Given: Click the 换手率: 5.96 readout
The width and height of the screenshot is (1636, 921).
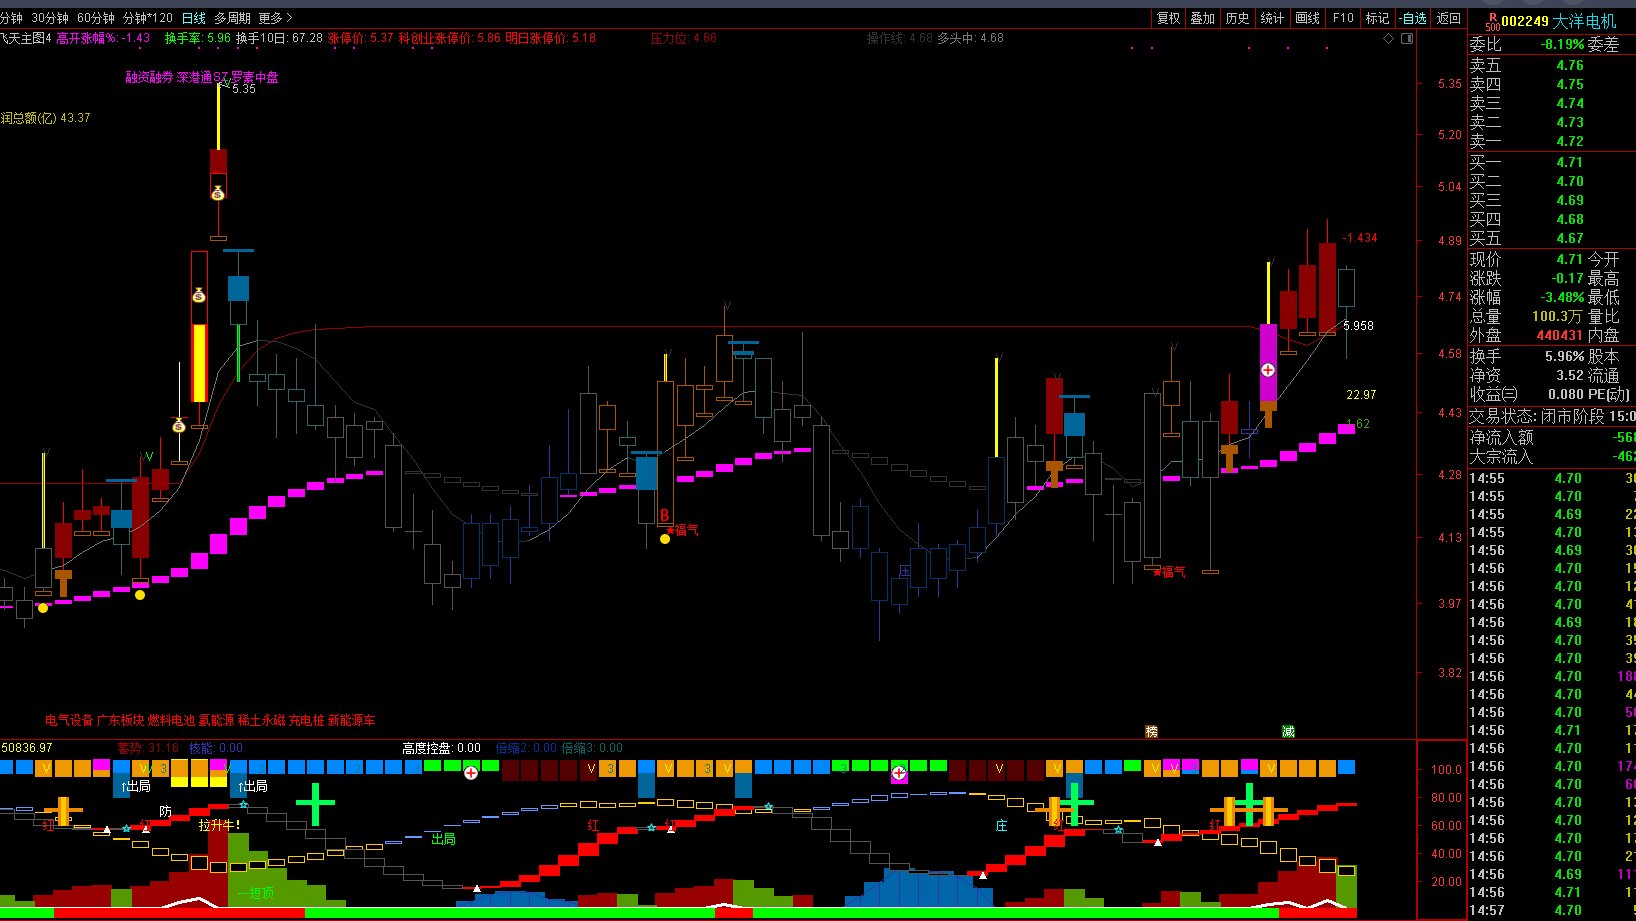Looking at the screenshot, I should point(198,38).
